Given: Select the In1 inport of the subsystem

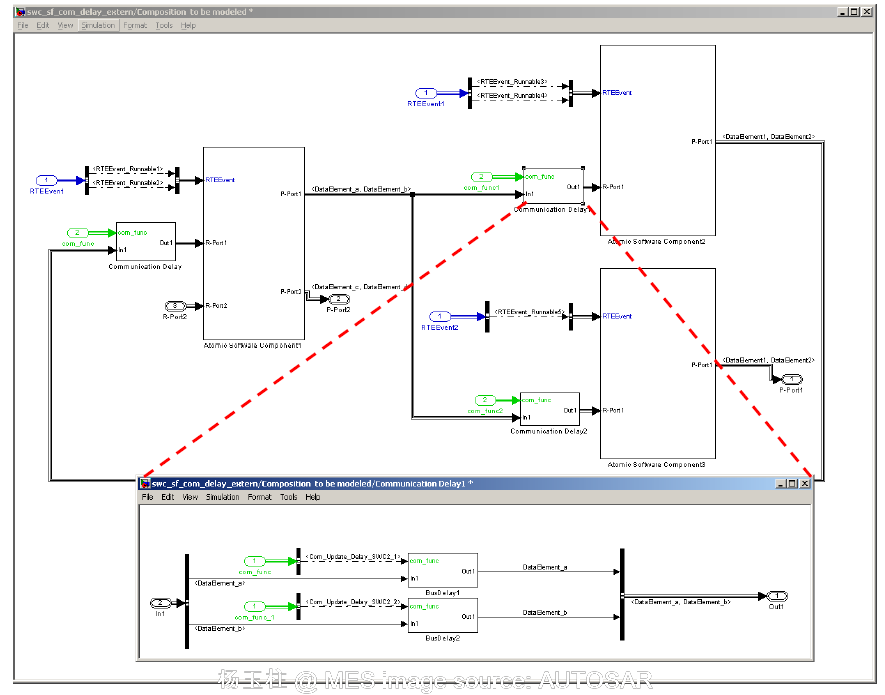Looking at the screenshot, I should coord(158,602).
